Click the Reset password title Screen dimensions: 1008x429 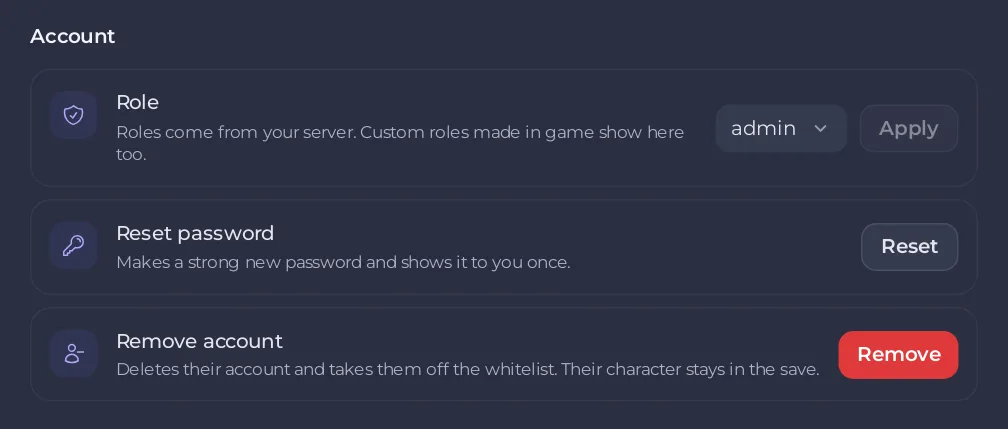coord(195,233)
